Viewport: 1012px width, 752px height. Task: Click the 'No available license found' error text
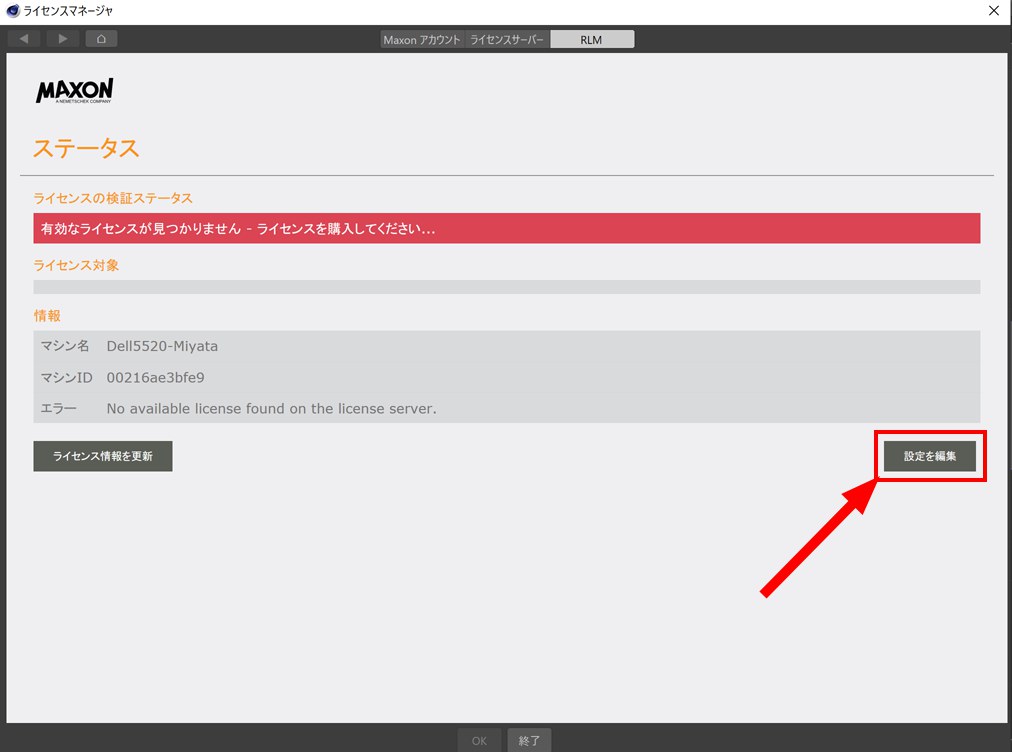tap(272, 409)
